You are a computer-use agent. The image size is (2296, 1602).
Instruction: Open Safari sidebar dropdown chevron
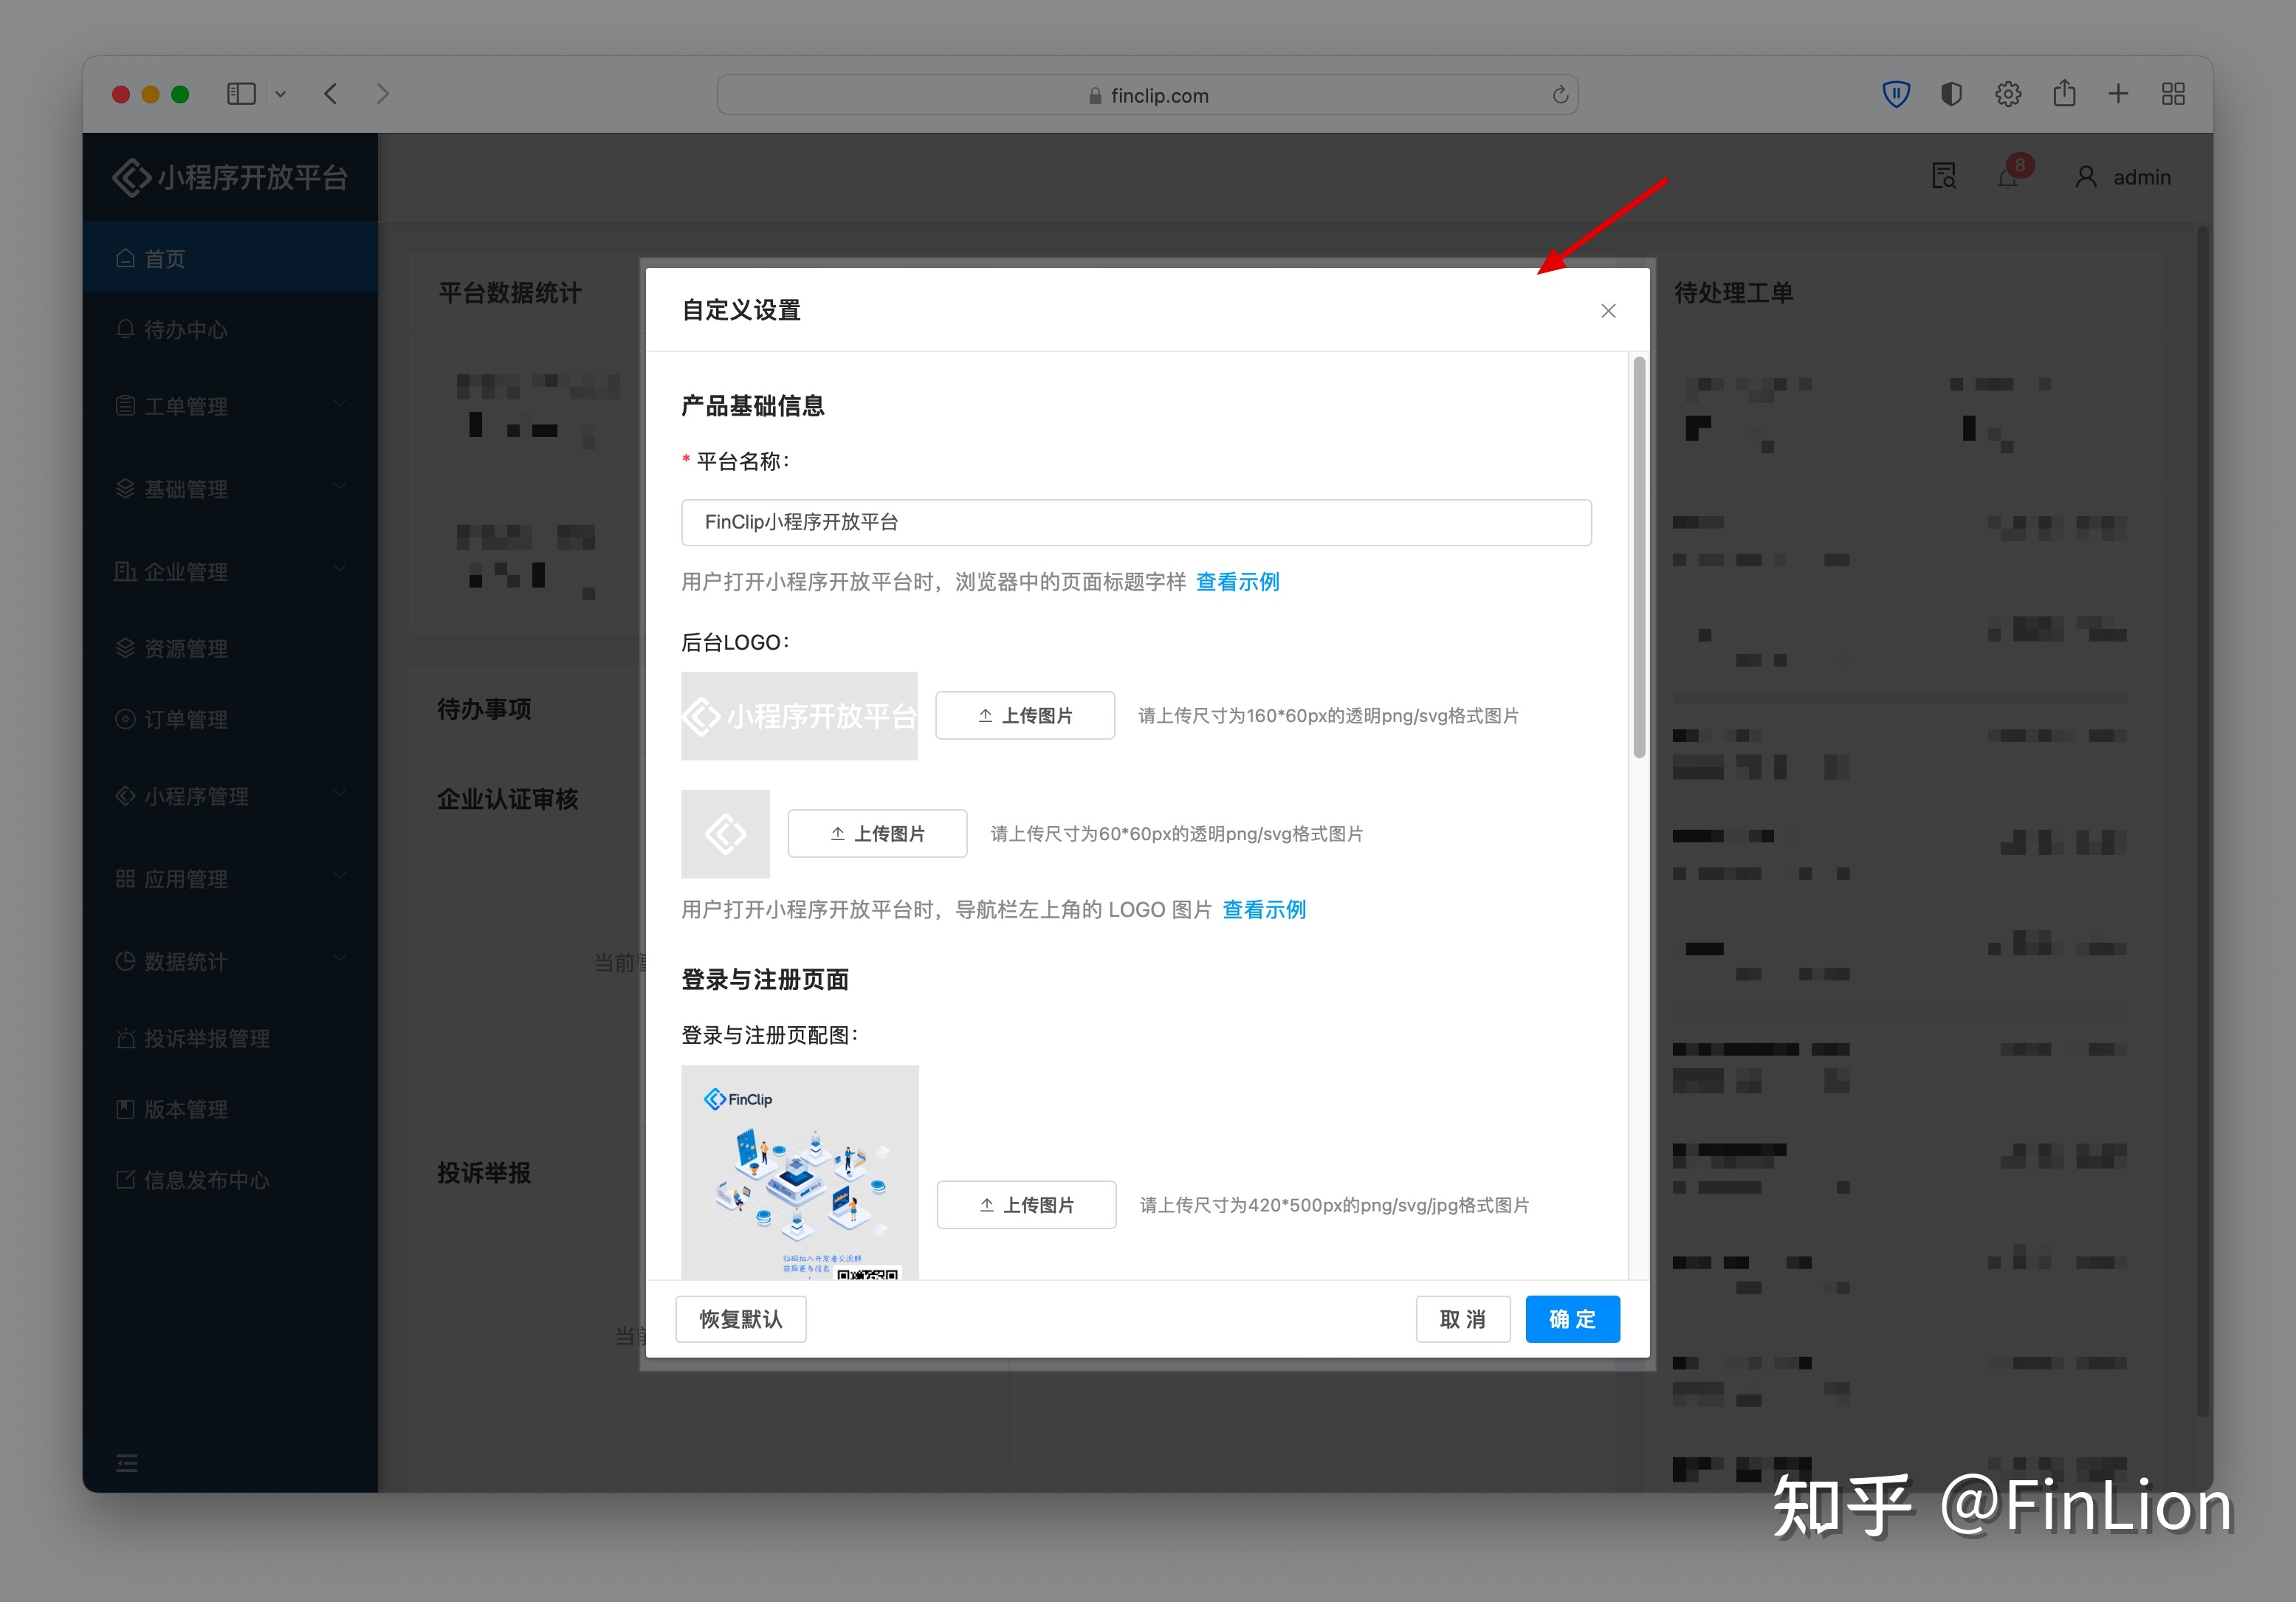[281, 94]
